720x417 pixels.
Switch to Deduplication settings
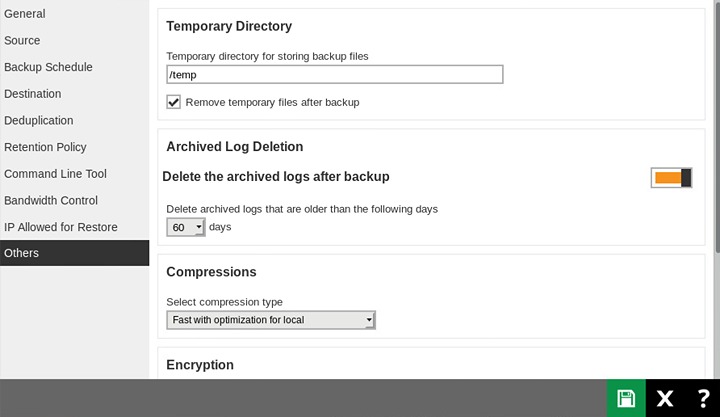(39, 120)
